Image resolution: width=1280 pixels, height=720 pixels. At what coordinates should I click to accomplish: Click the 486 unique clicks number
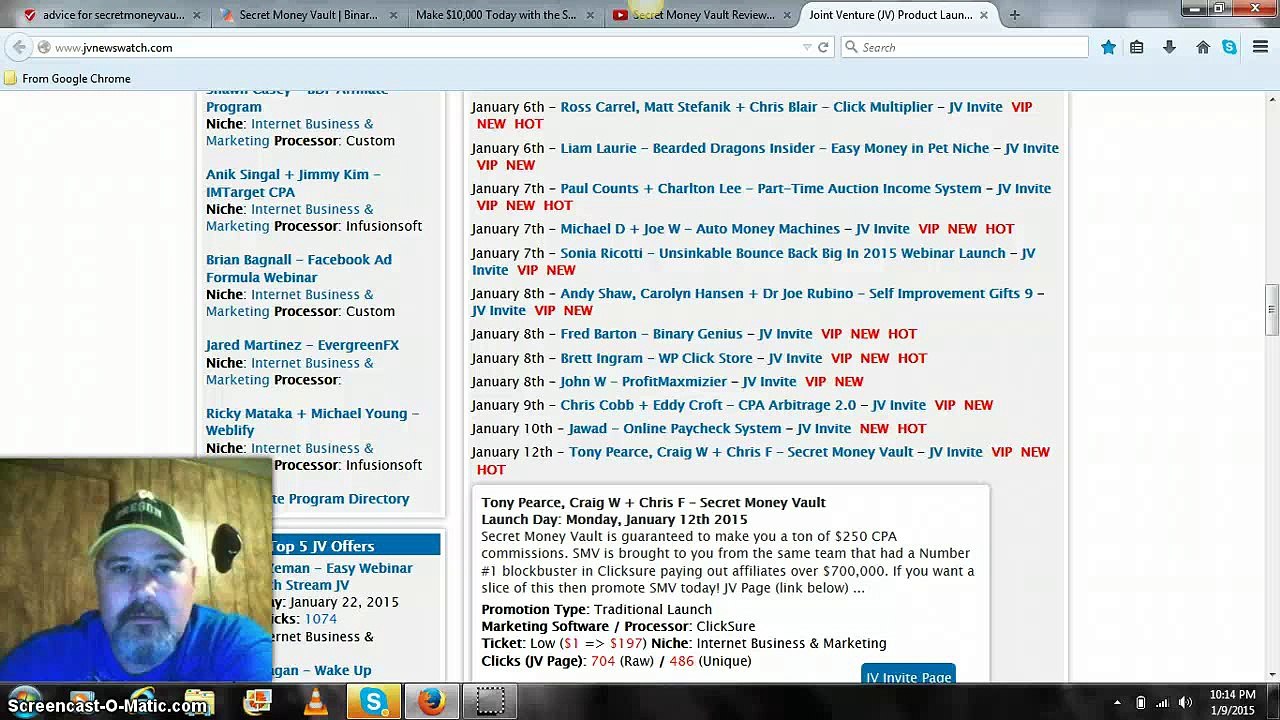point(681,661)
